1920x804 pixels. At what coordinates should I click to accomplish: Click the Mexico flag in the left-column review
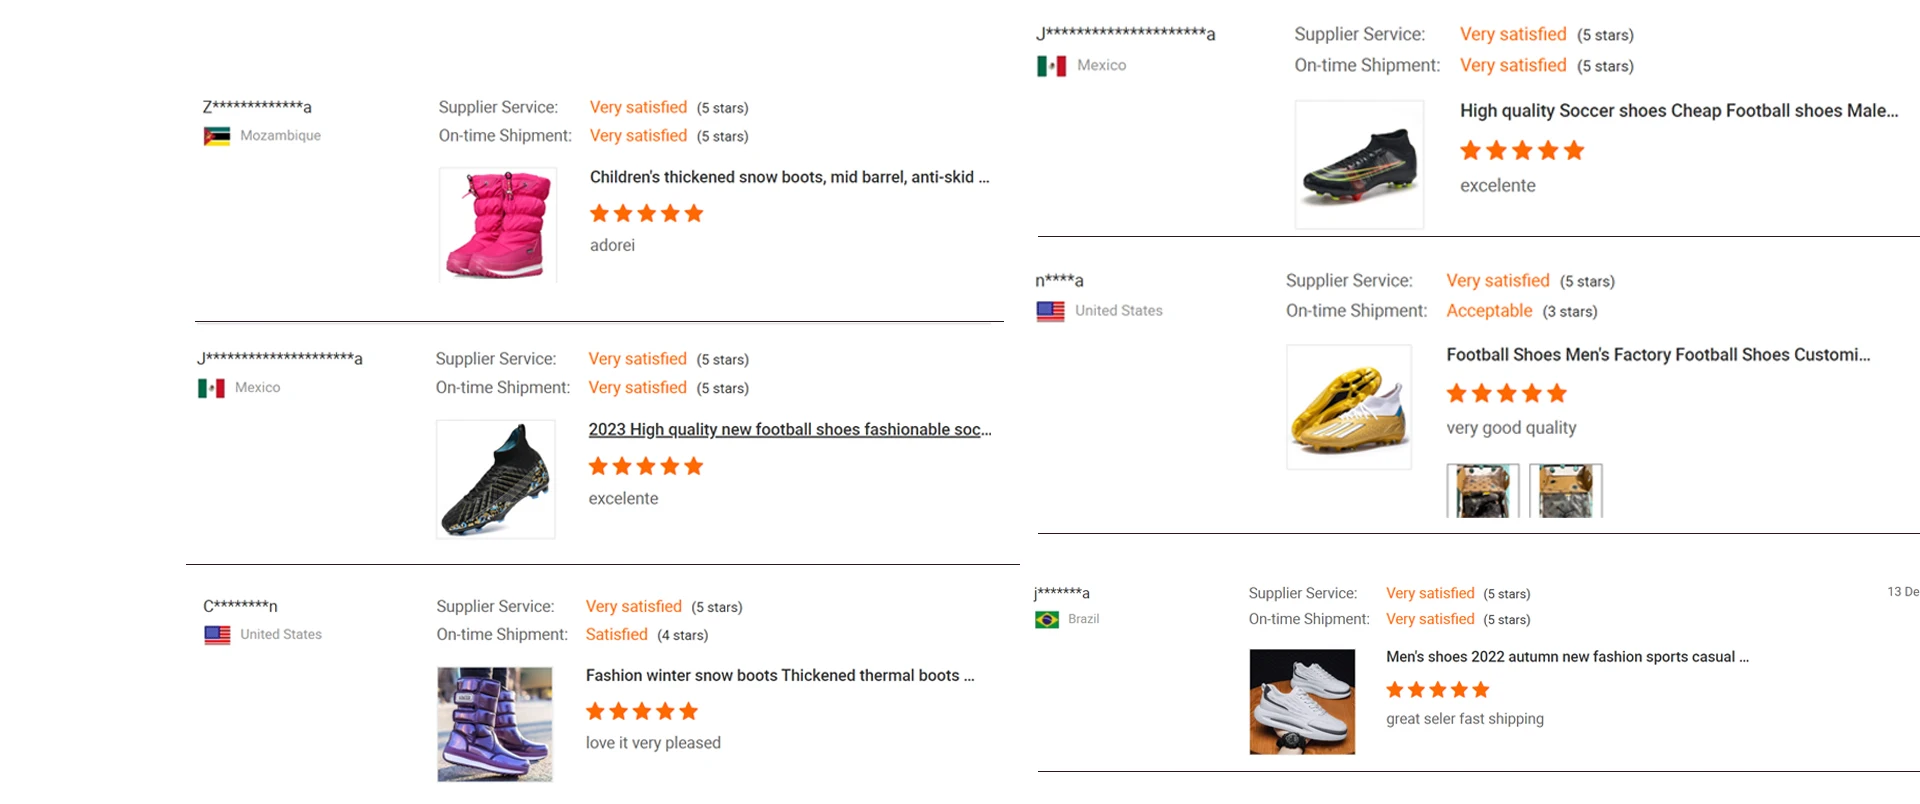[x=211, y=388]
